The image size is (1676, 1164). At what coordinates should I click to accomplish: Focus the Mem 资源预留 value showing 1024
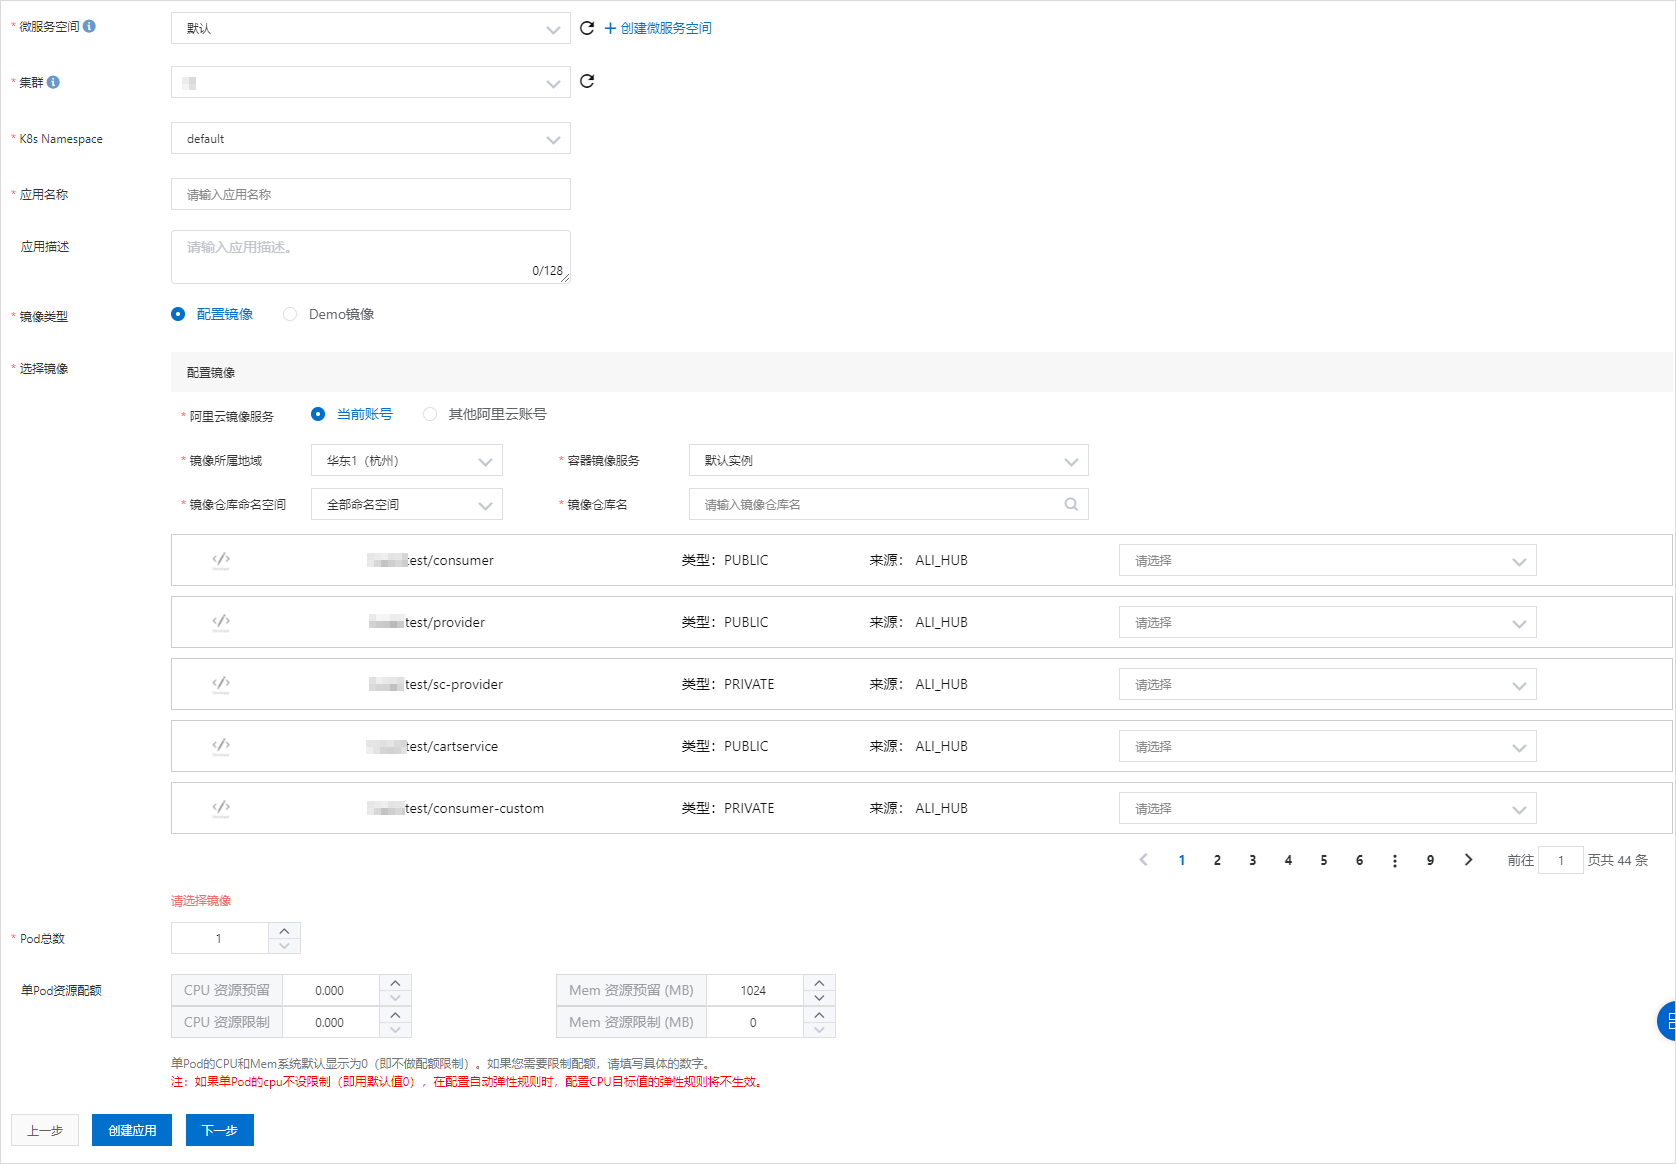(755, 990)
